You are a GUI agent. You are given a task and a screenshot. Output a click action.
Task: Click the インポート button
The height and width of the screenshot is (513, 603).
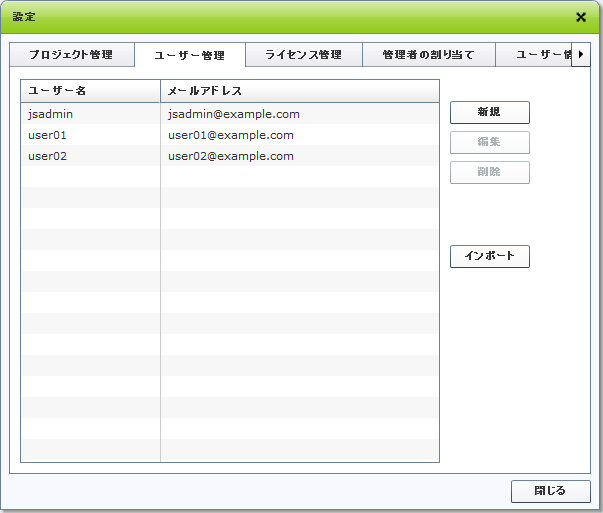tap(490, 256)
